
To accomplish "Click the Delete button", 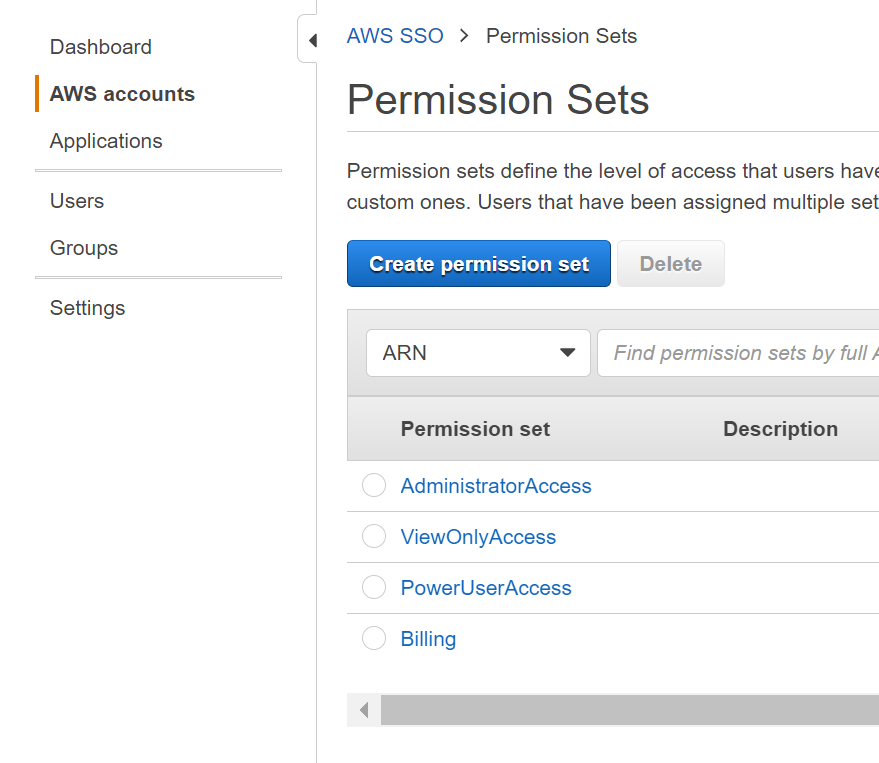I will pyautogui.click(x=671, y=263).
